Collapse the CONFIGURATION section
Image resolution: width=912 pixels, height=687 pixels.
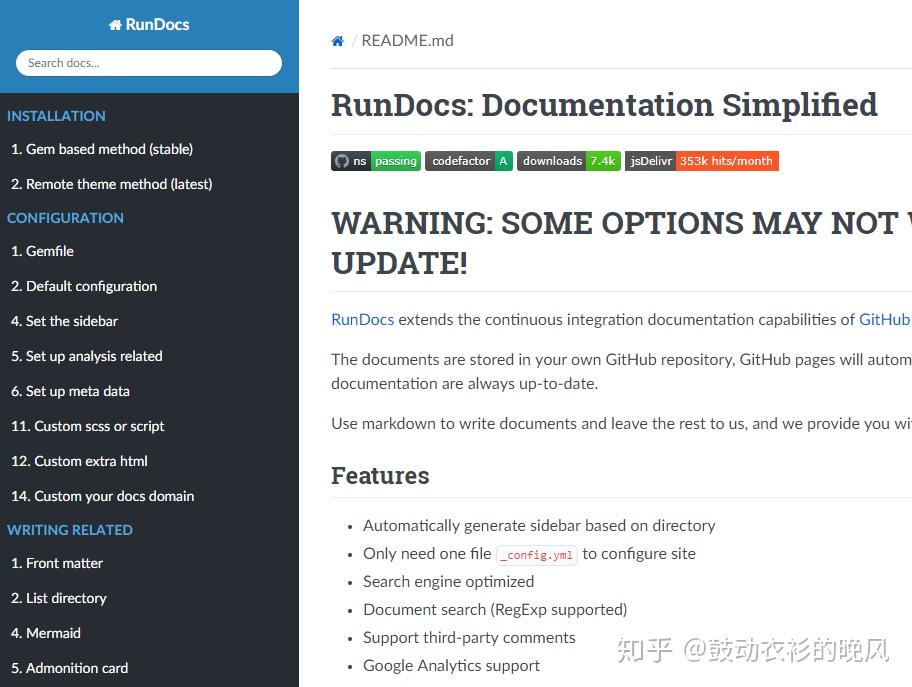(x=65, y=218)
